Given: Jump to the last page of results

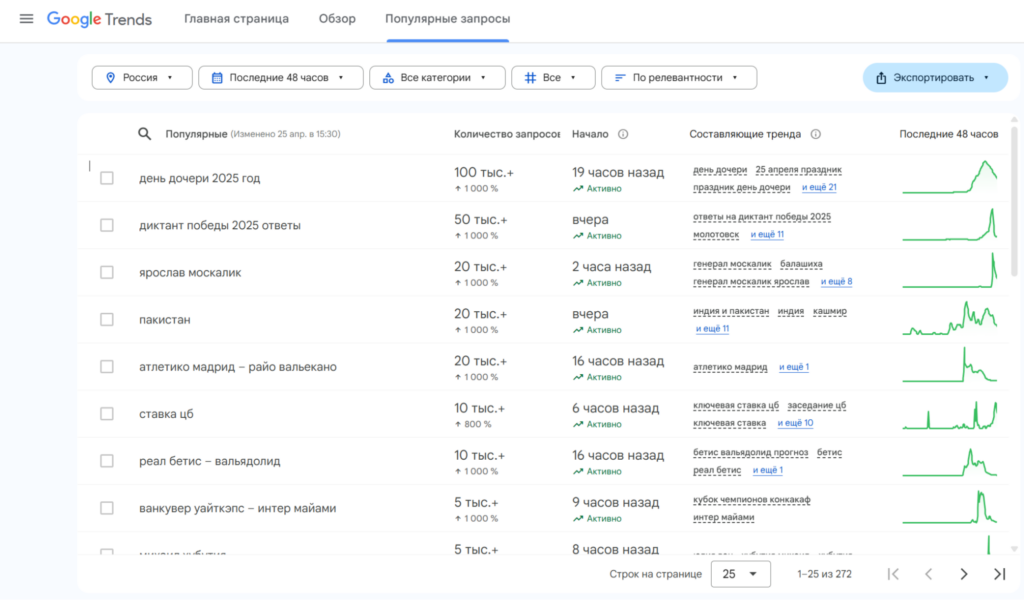Looking at the screenshot, I should tap(999, 574).
